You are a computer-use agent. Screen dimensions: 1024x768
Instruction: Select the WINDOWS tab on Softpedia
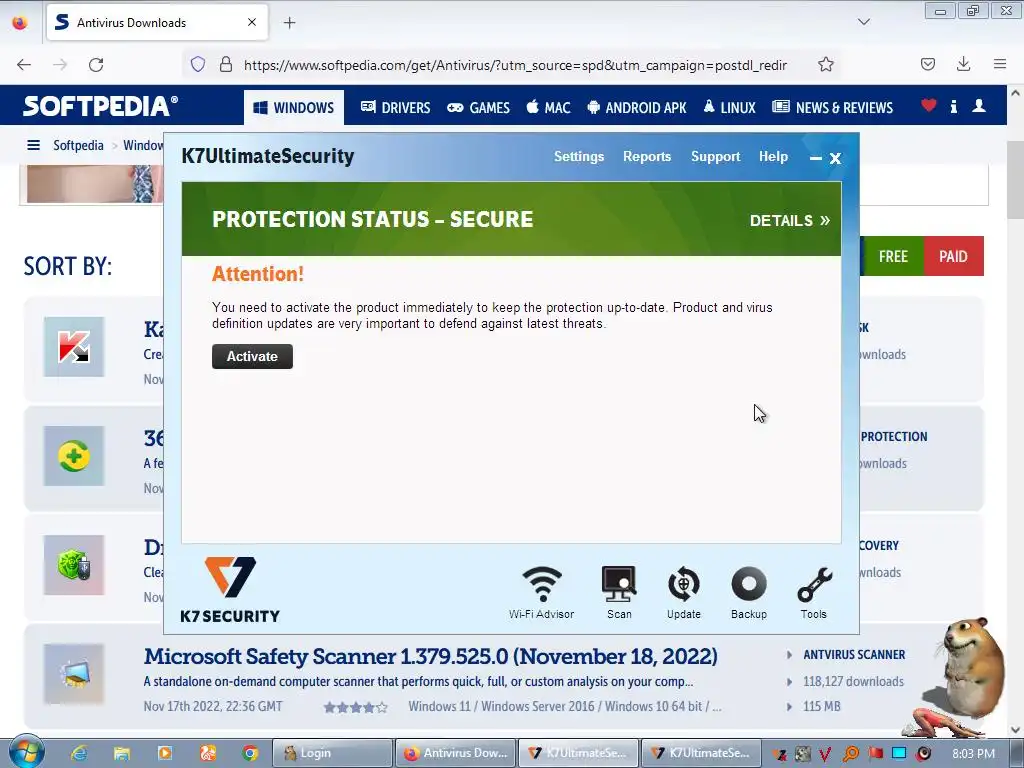click(294, 108)
